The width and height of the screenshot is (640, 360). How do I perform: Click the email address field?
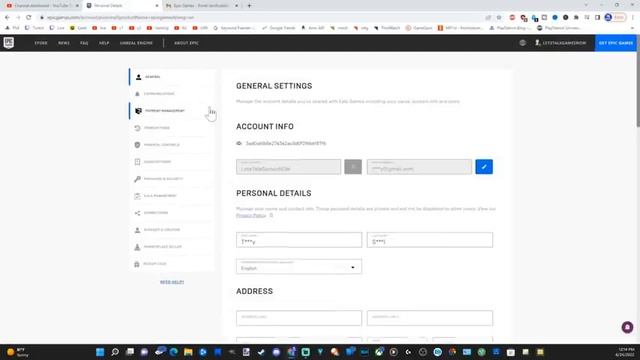pyautogui.click(x=419, y=167)
